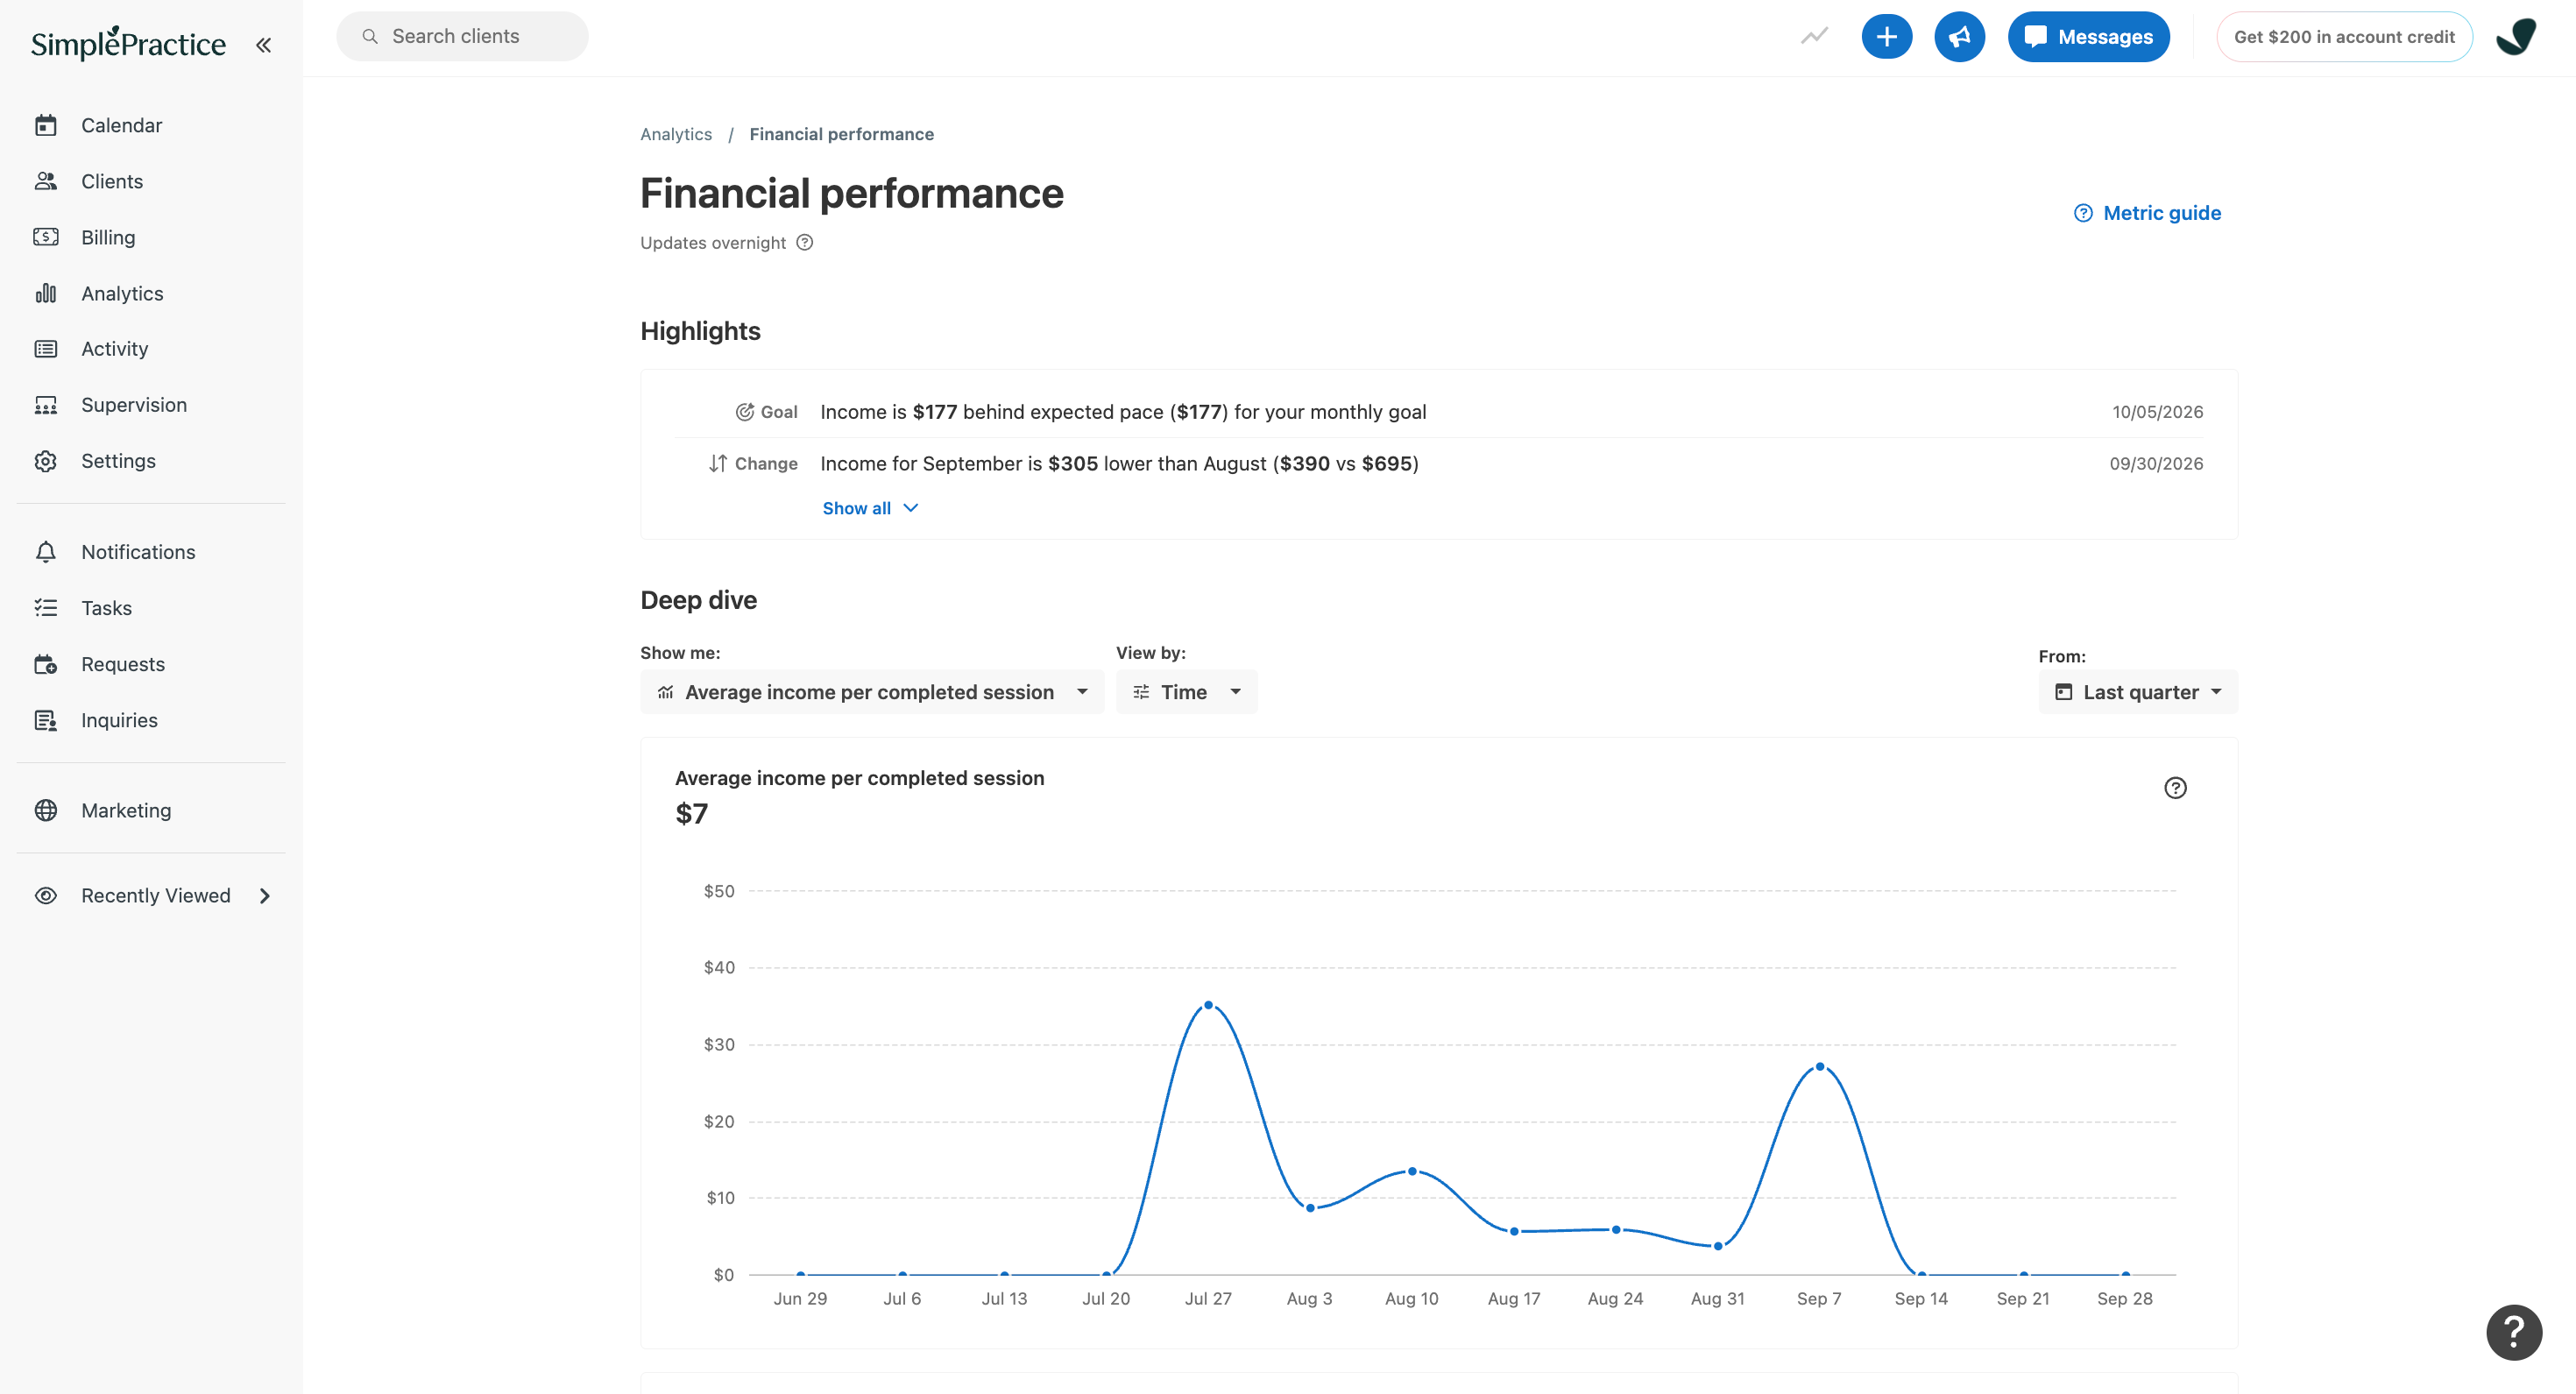Viewport: 2576px width, 1394px height.
Task: Expand Recently Viewed chevron
Action: [x=265, y=896]
